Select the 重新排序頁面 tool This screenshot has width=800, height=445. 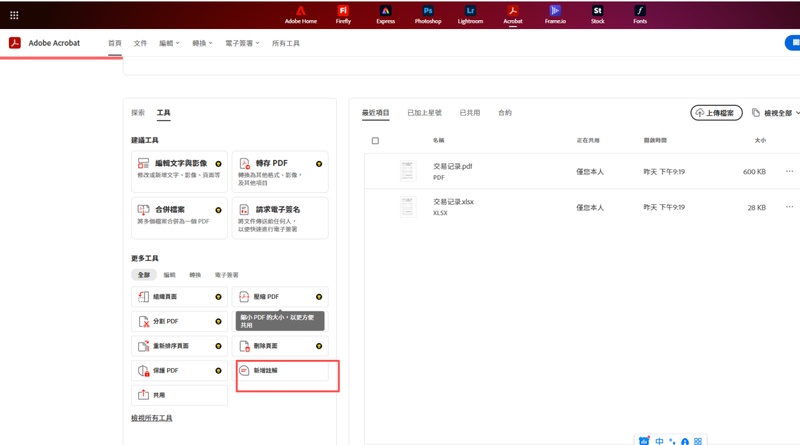179,346
